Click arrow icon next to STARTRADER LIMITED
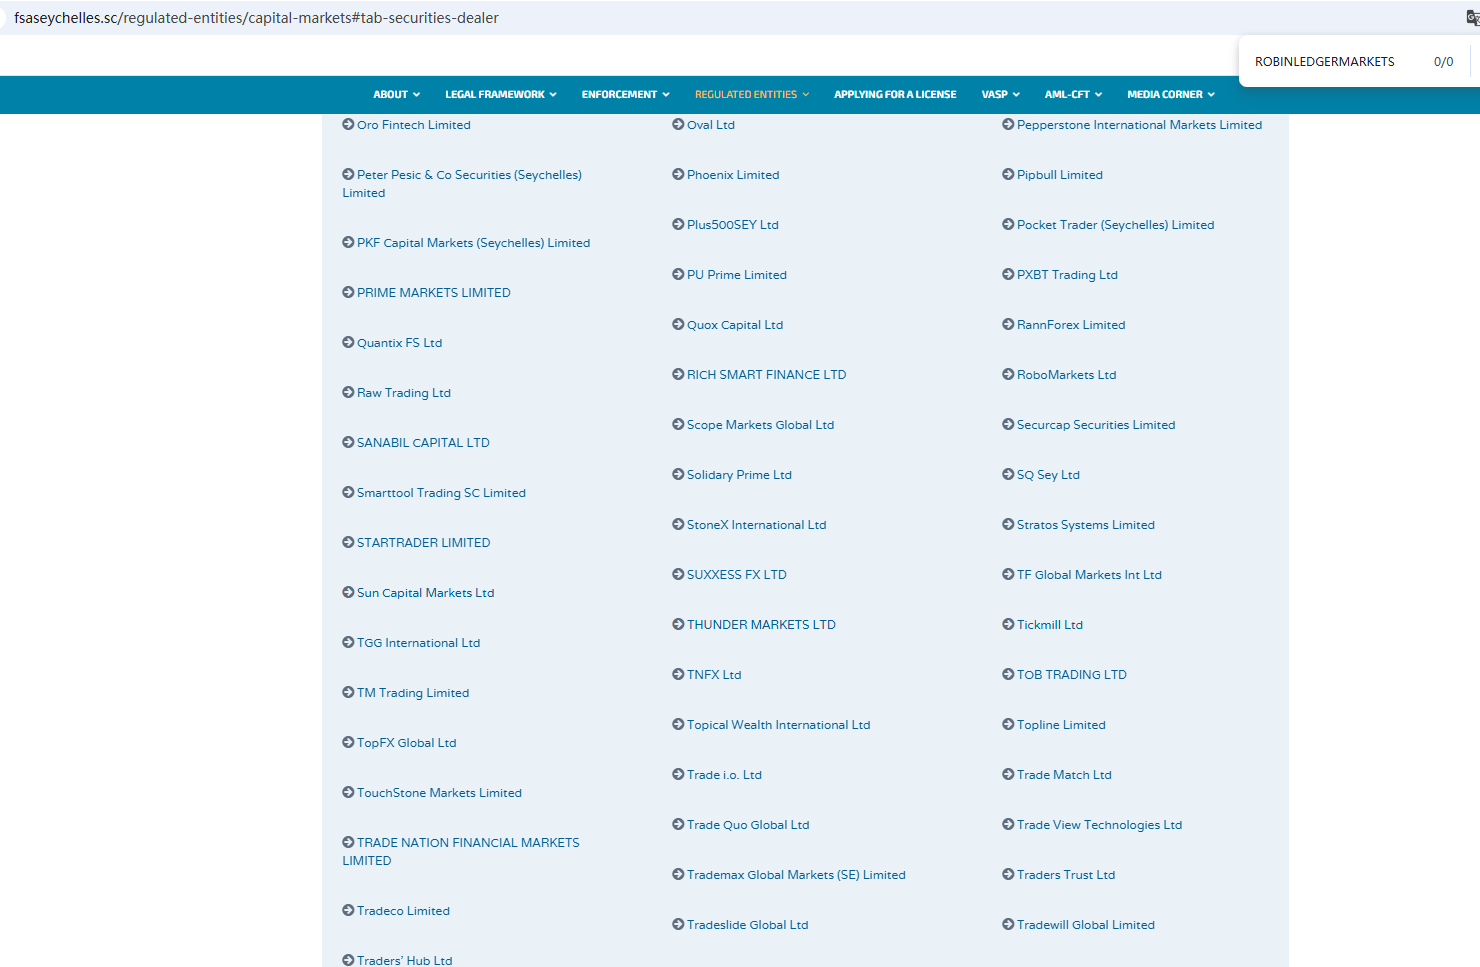This screenshot has width=1480, height=967. 348,543
